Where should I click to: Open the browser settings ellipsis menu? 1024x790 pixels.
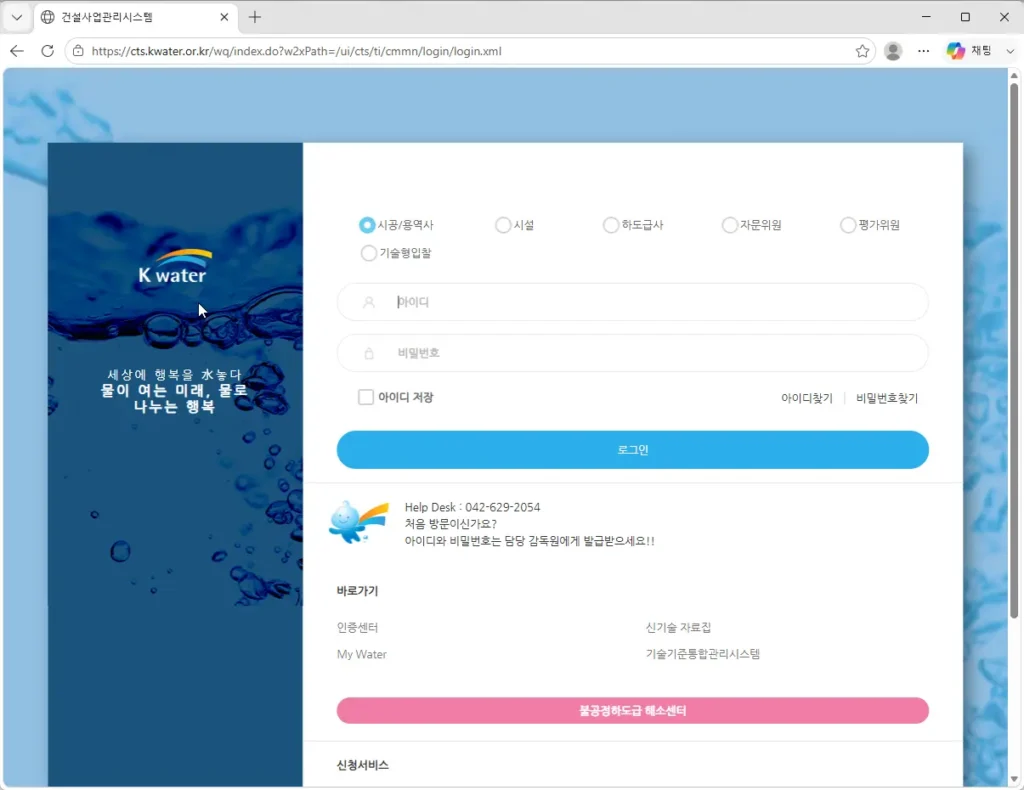tap(923, 51)
